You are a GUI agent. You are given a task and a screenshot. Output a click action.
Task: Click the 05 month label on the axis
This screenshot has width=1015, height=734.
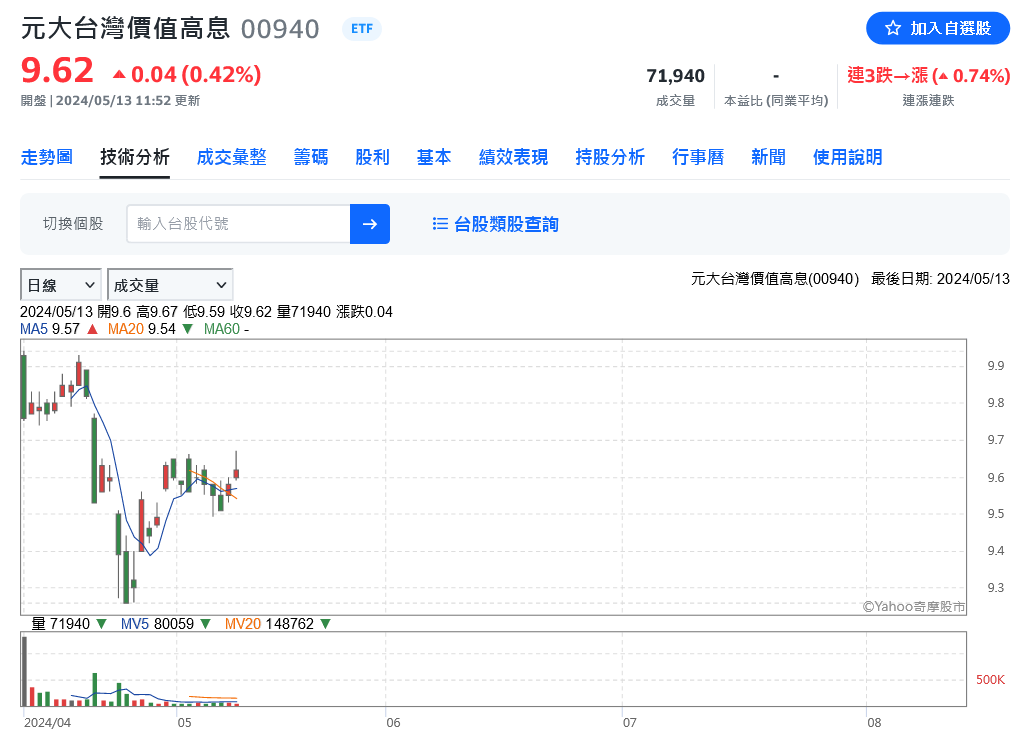coord(184,722)
